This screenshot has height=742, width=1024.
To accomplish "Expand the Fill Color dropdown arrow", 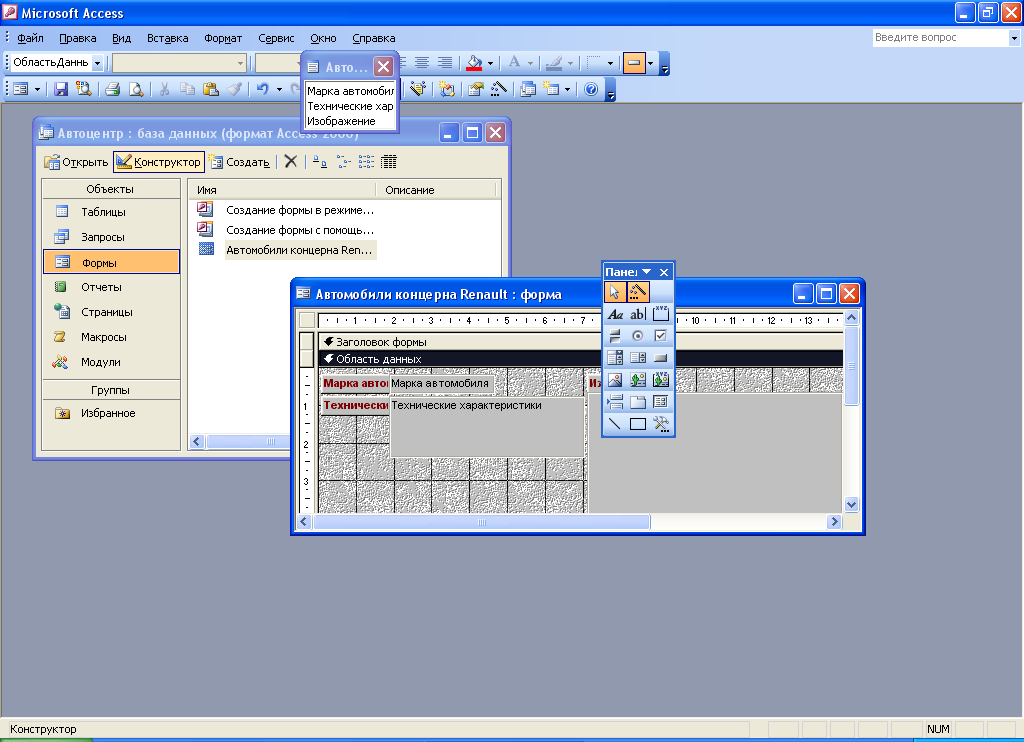I will [490, 63].
